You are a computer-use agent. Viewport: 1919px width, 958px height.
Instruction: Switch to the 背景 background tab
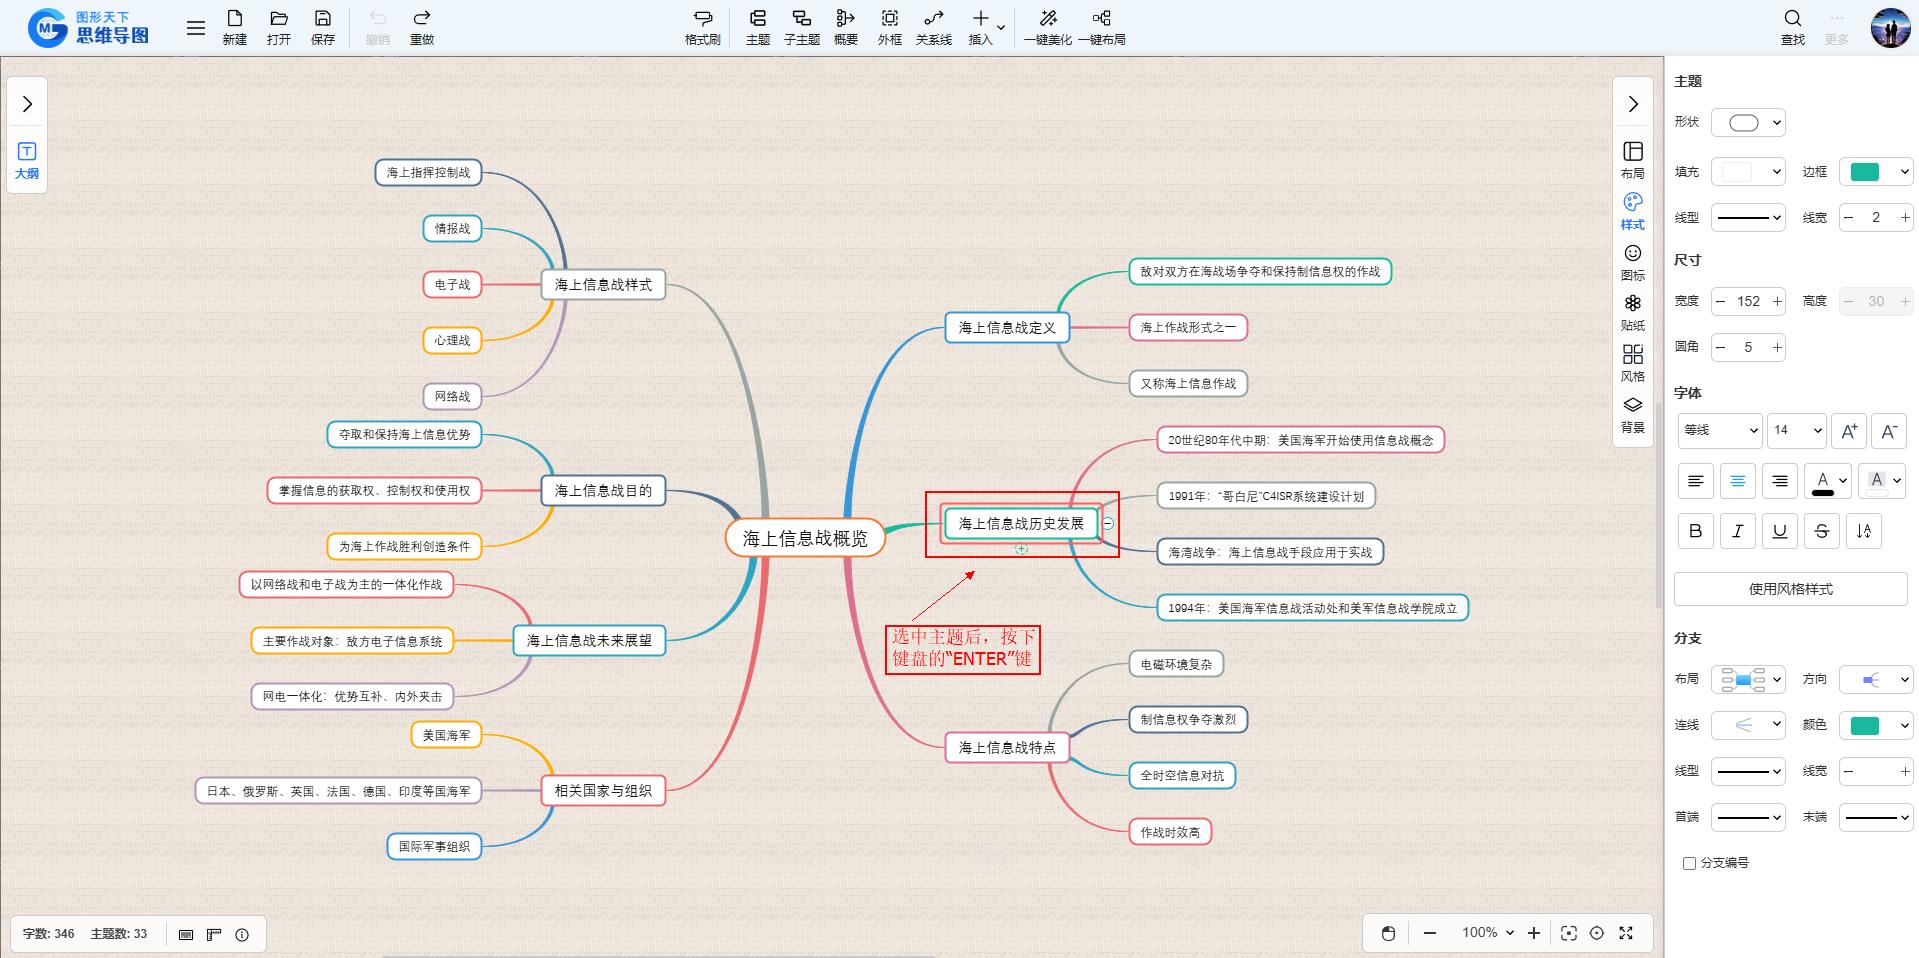(x=1632, y=414)
